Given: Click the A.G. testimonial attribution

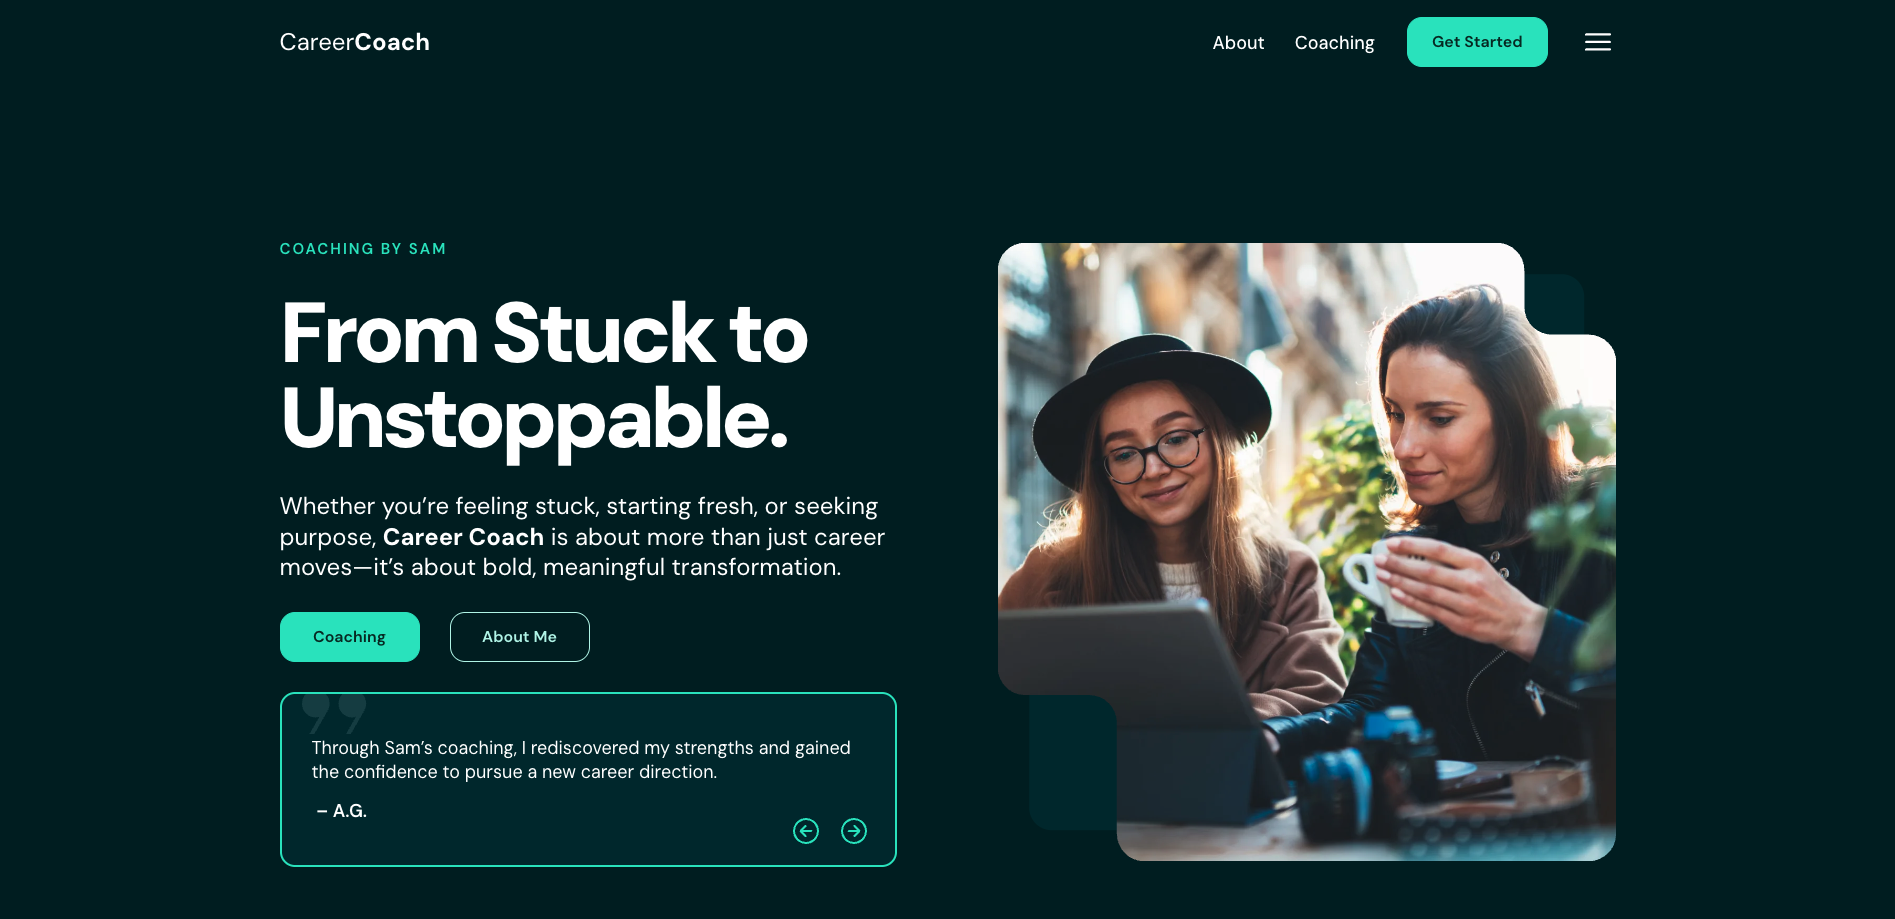Looking at the screenshot, I should (x=342, y=811).
